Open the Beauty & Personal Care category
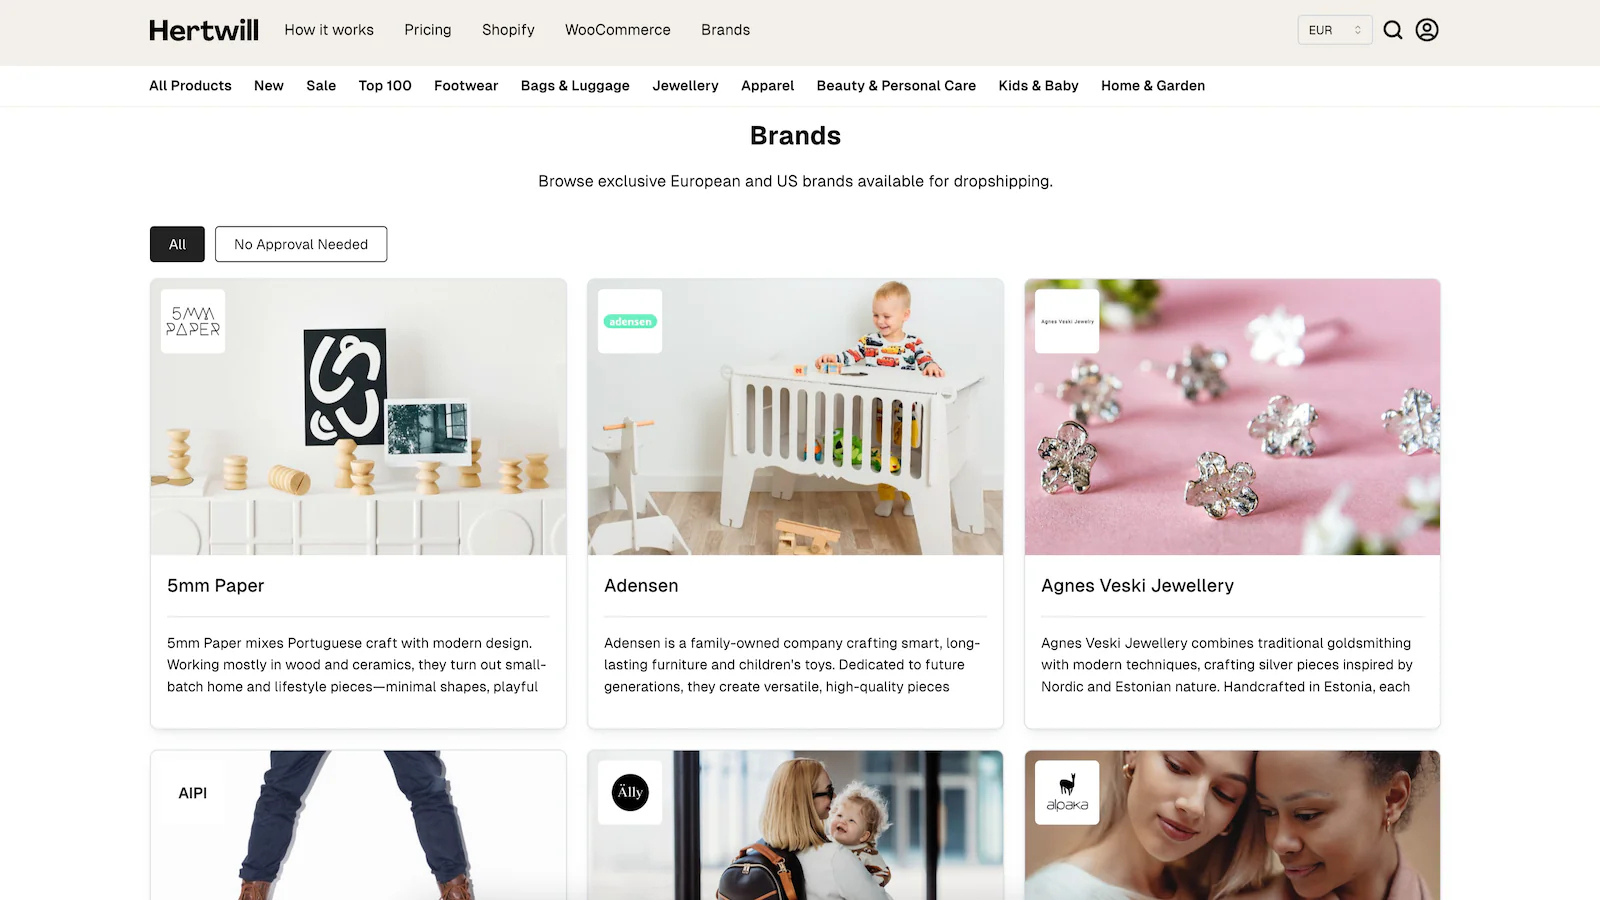1600x900 pixels. tap(896, 86)
